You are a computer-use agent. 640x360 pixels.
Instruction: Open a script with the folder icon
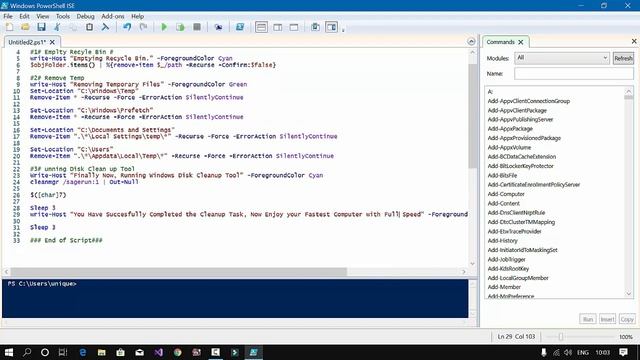tap(25, 27)
